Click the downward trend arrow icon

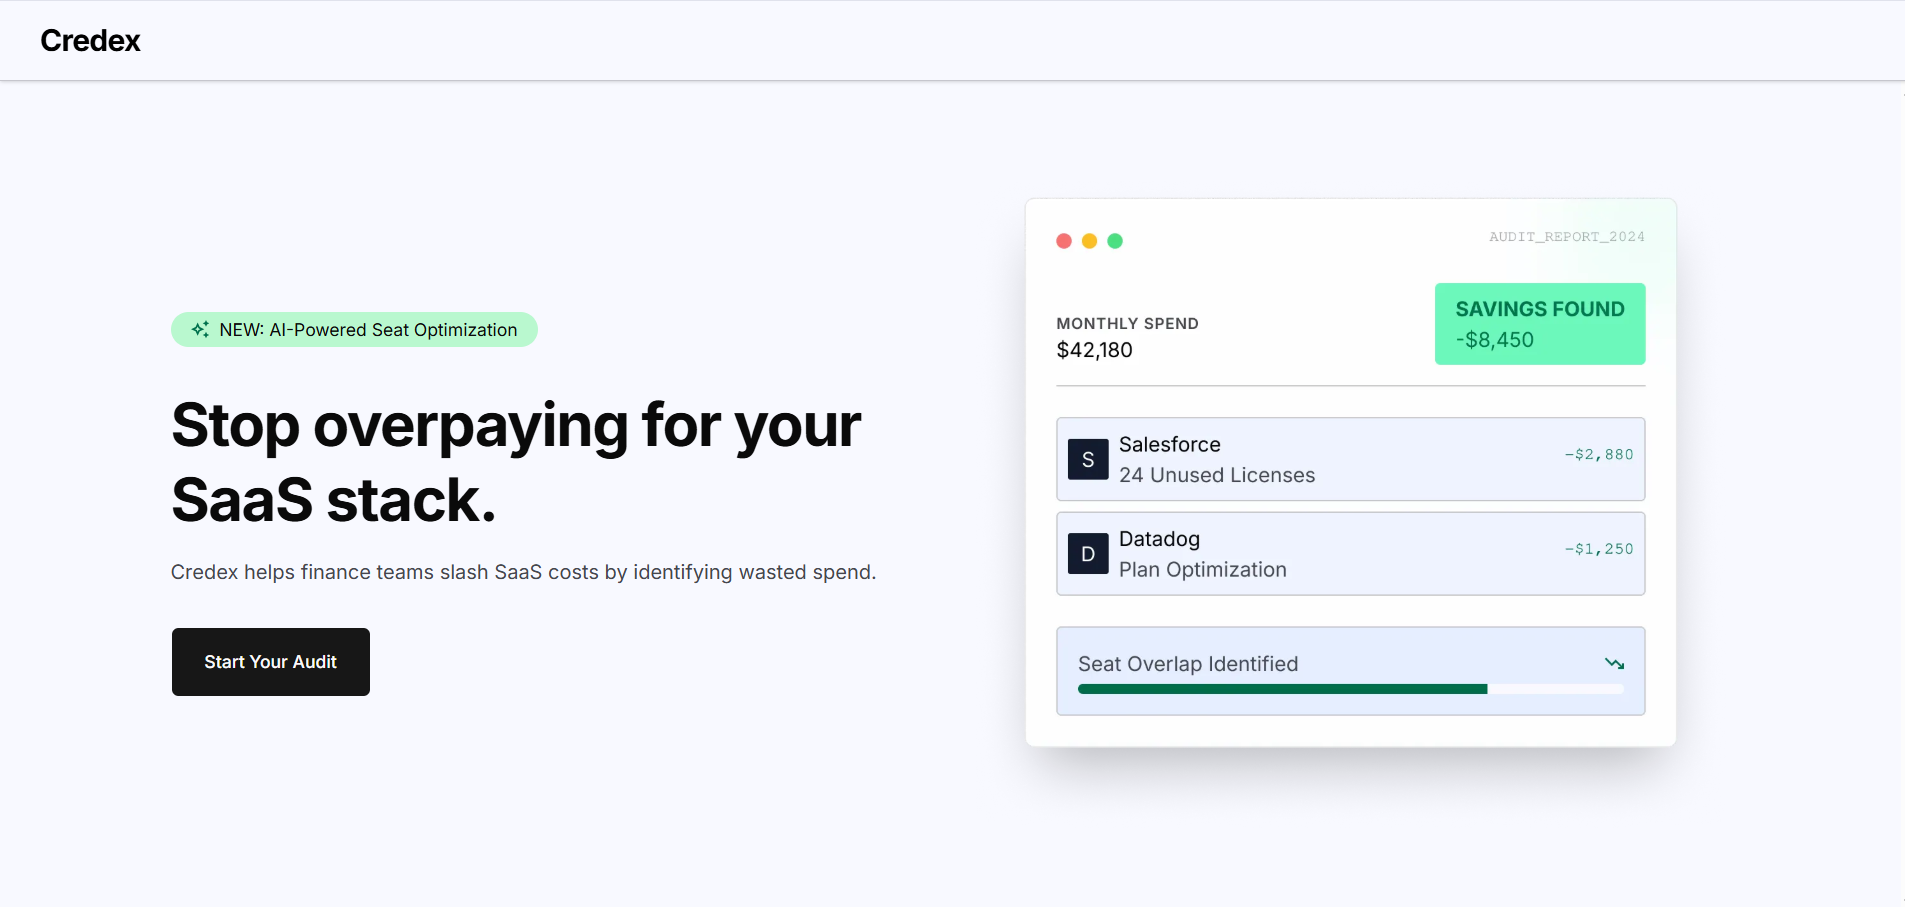[x=1614, y=664]
